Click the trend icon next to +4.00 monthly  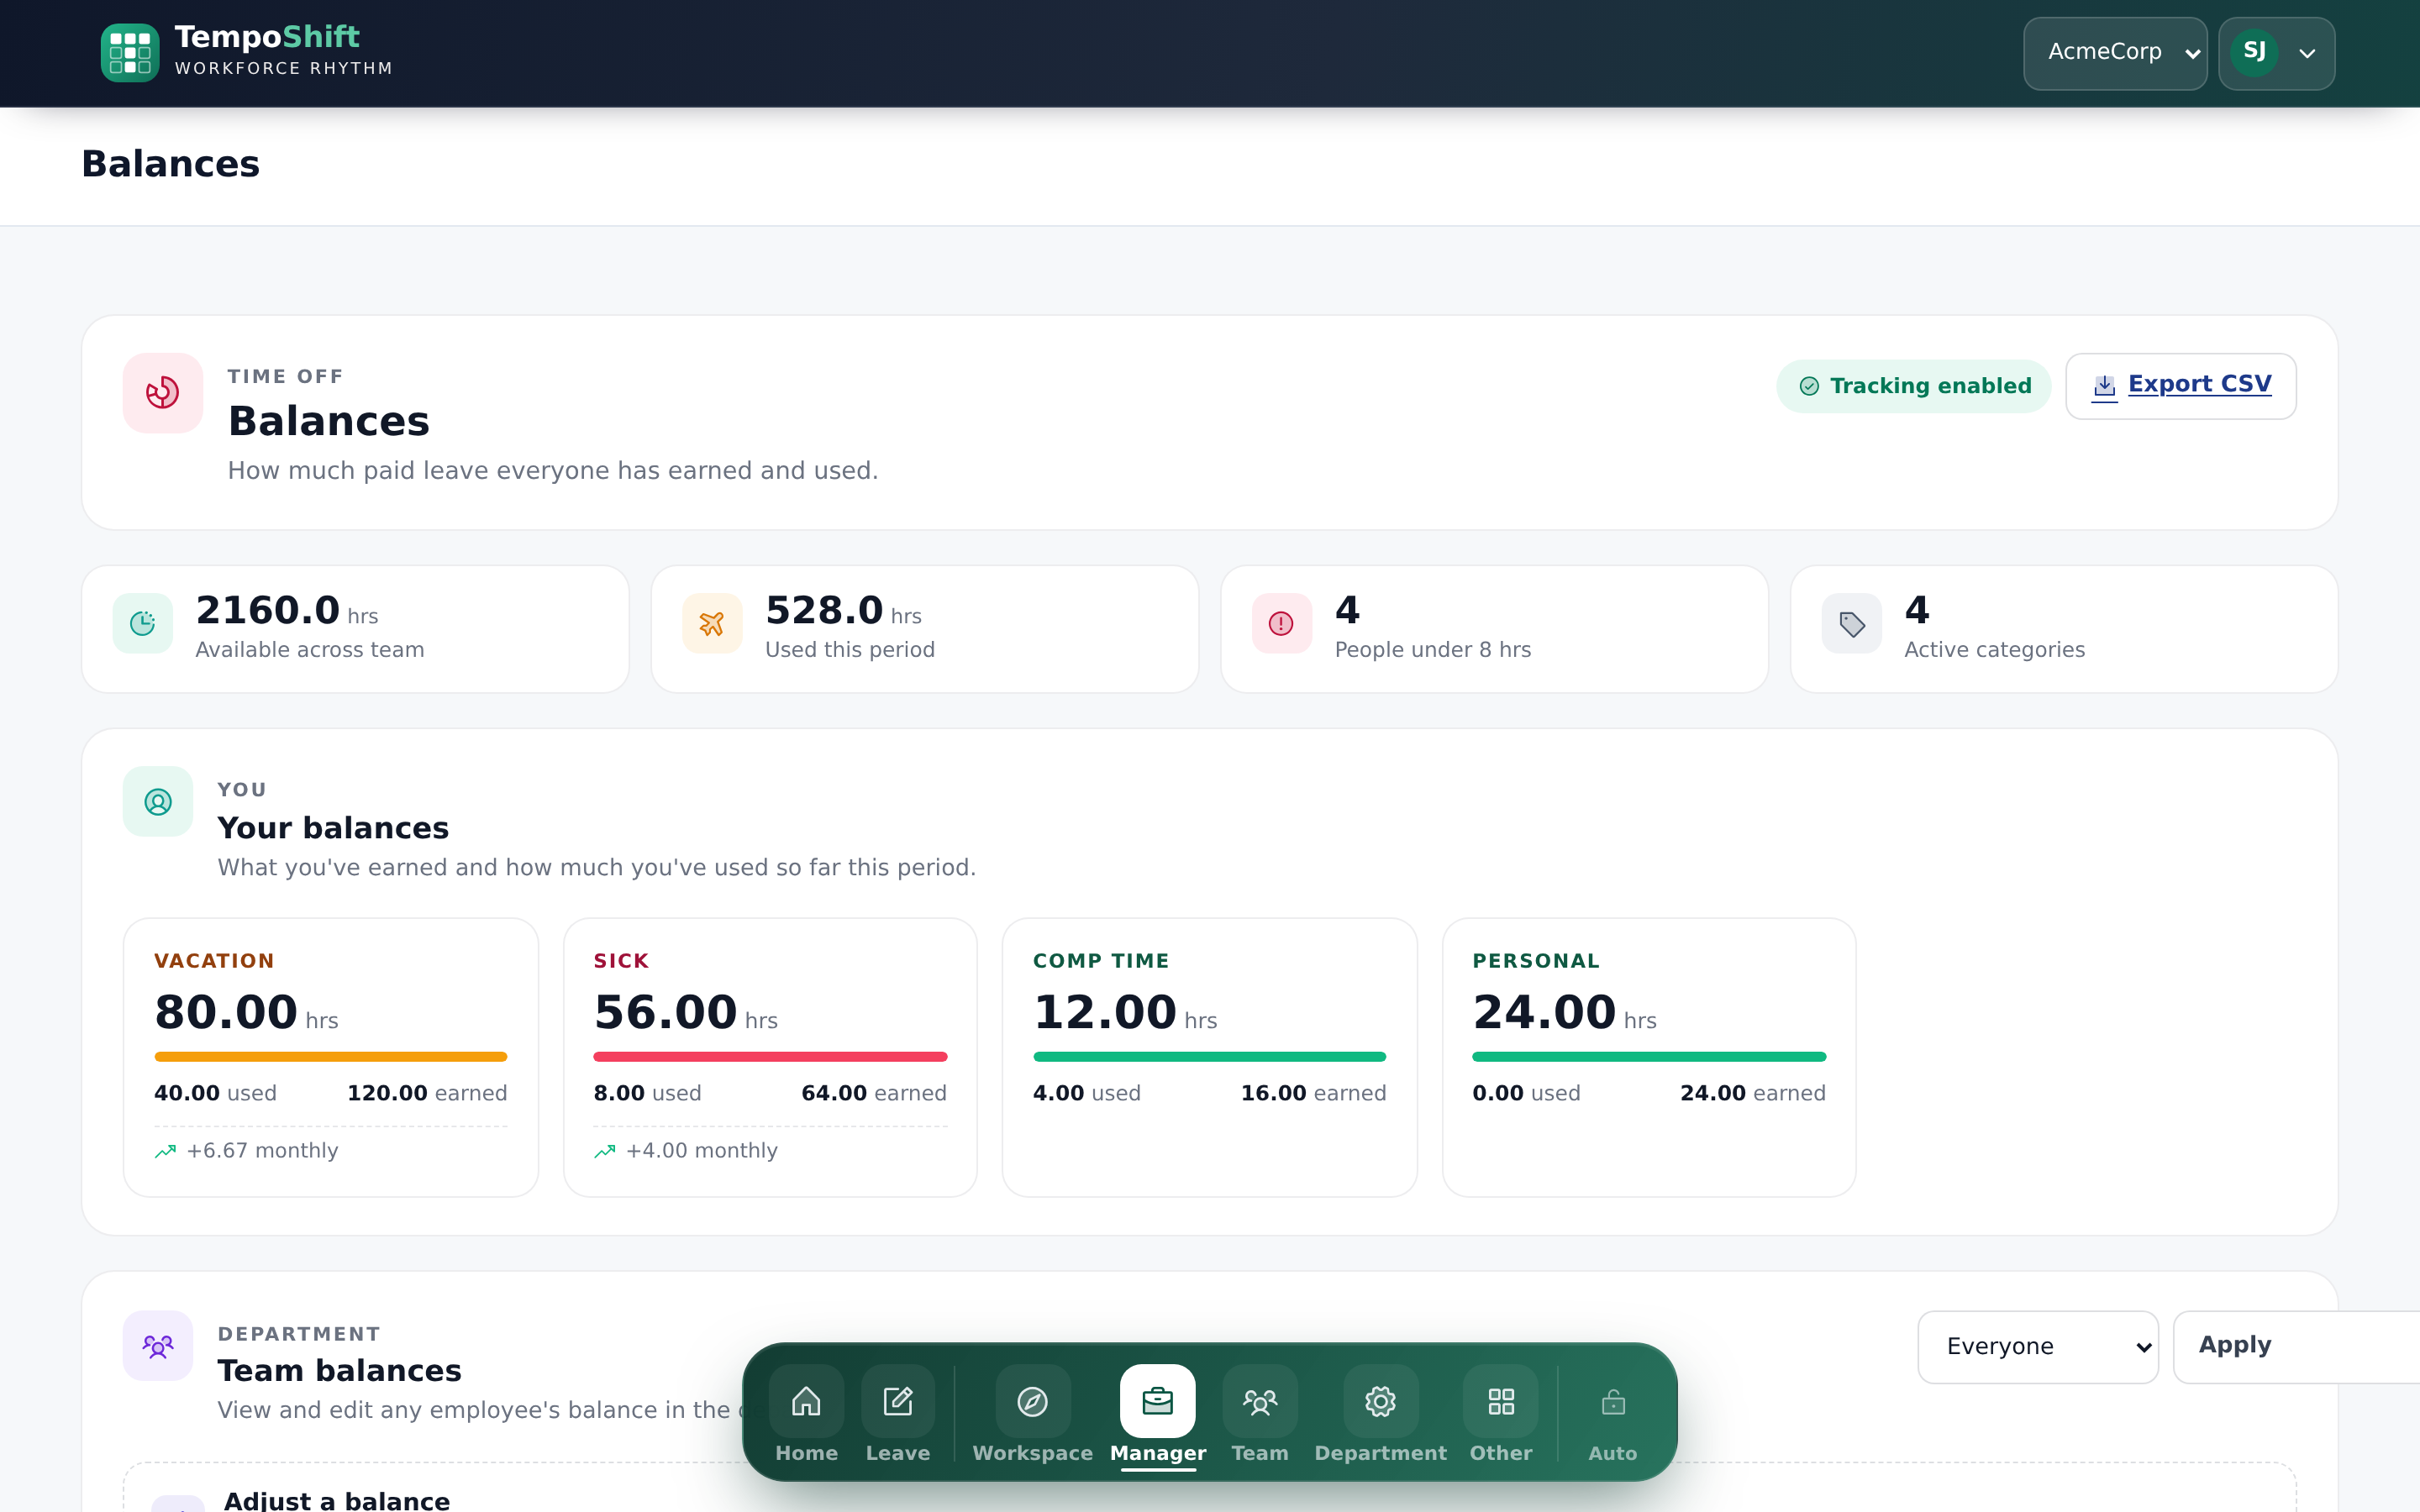(604, 1152)
